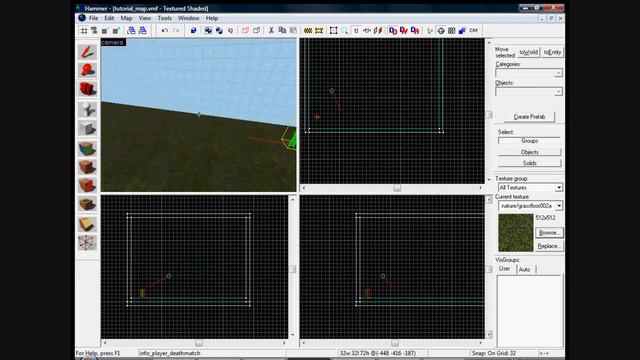Choose Groups selection mode
The width and height of the screenshot is (640, 360).
click(x=529, y=141)
